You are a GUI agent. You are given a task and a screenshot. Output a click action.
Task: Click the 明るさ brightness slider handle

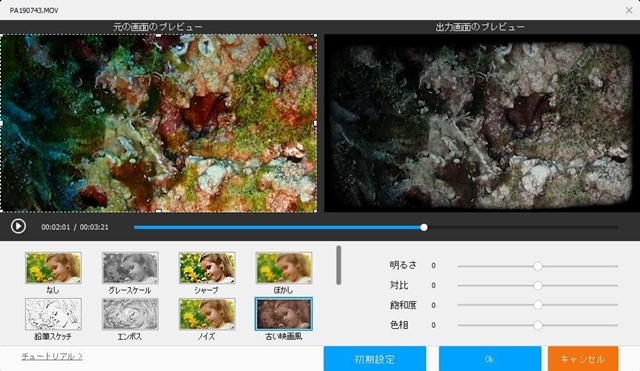[x=538, y=266]
